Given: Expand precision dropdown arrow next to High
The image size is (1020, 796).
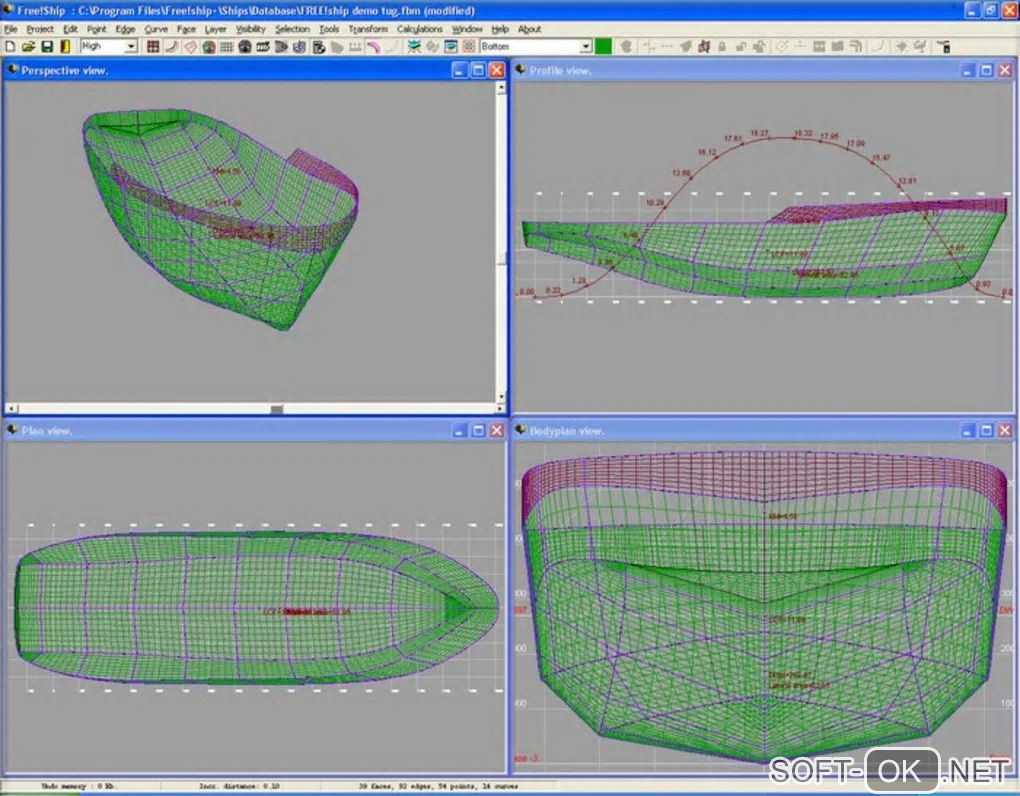Looking at the screenshot, I should [x=131, y=46].
